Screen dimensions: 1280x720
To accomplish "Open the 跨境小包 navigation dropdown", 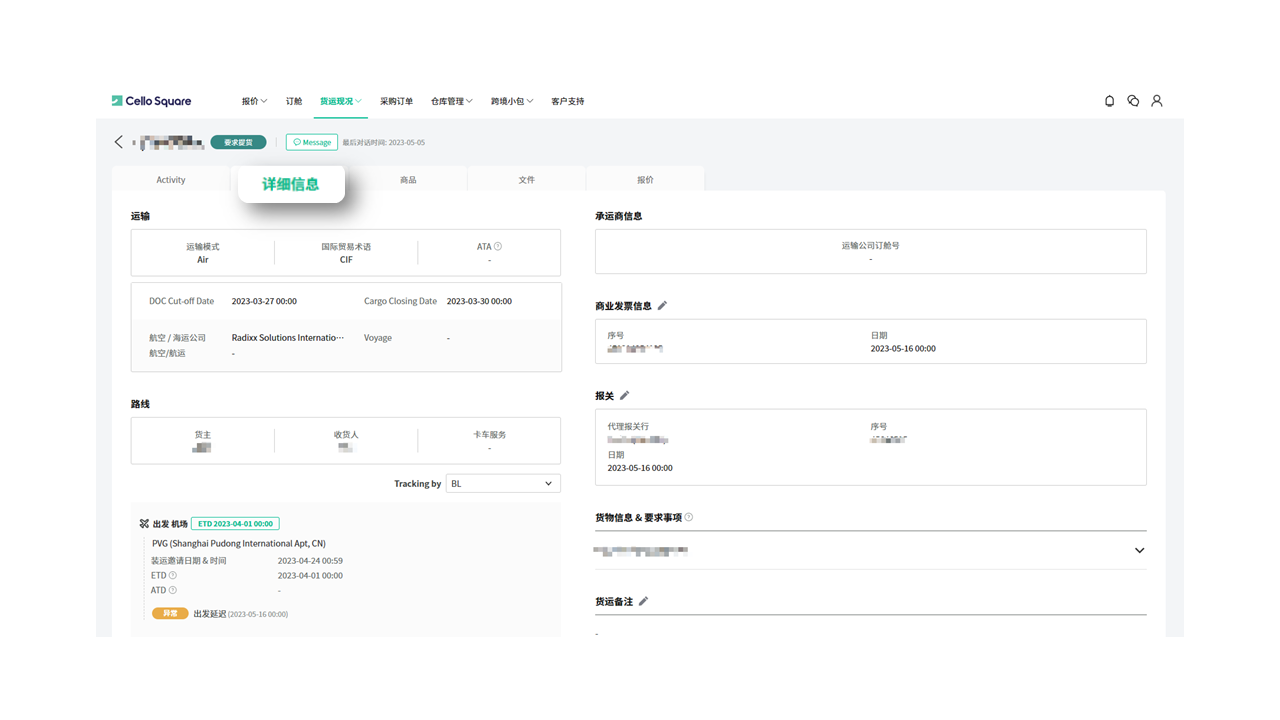I will point(511,101).
